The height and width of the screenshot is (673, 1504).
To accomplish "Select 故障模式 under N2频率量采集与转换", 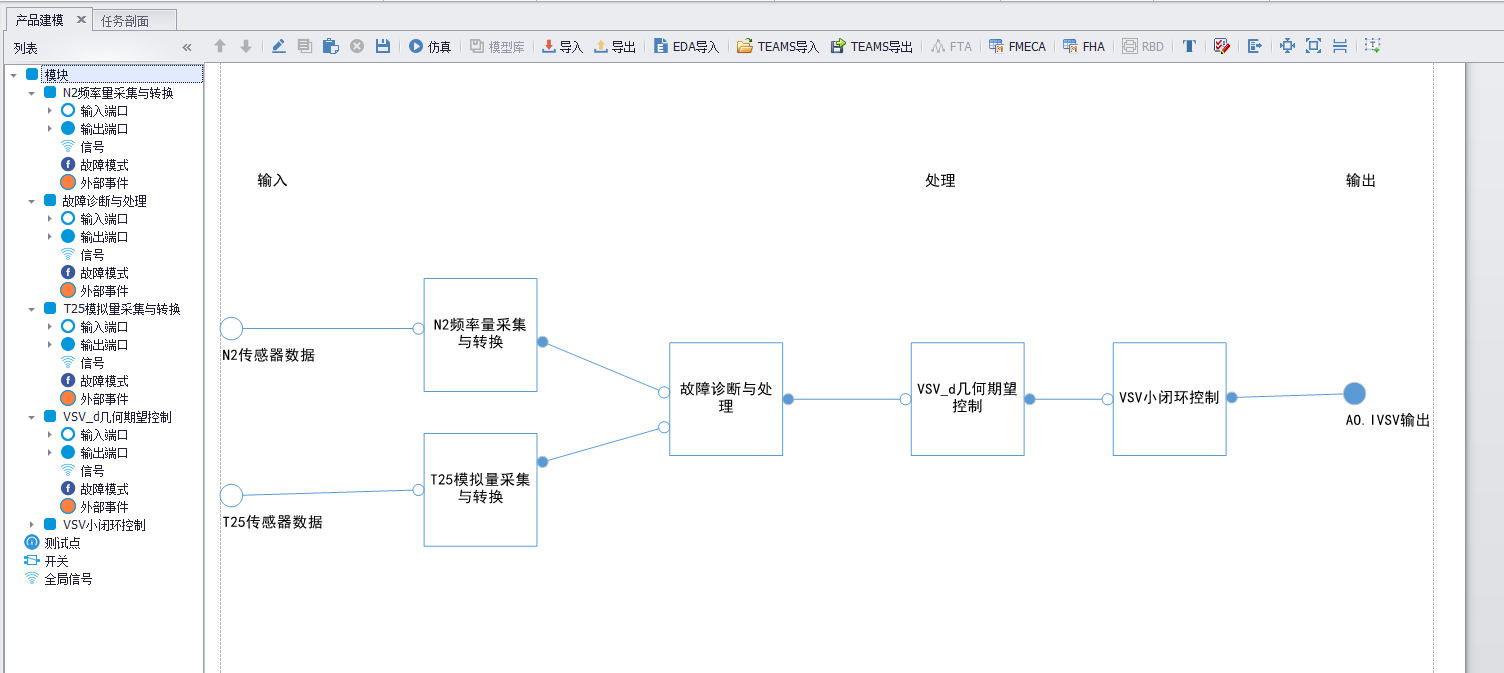I will click(x=104, y=165).
